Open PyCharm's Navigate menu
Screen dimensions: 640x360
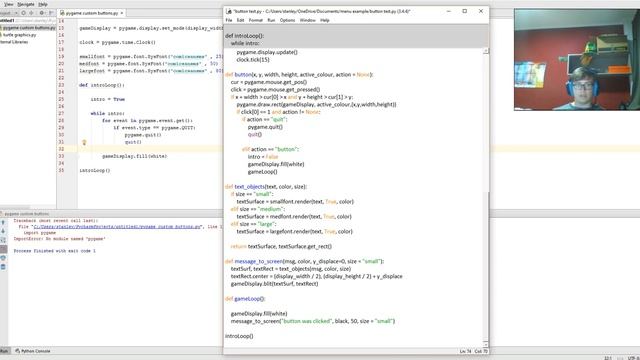(x=26, y=4)
